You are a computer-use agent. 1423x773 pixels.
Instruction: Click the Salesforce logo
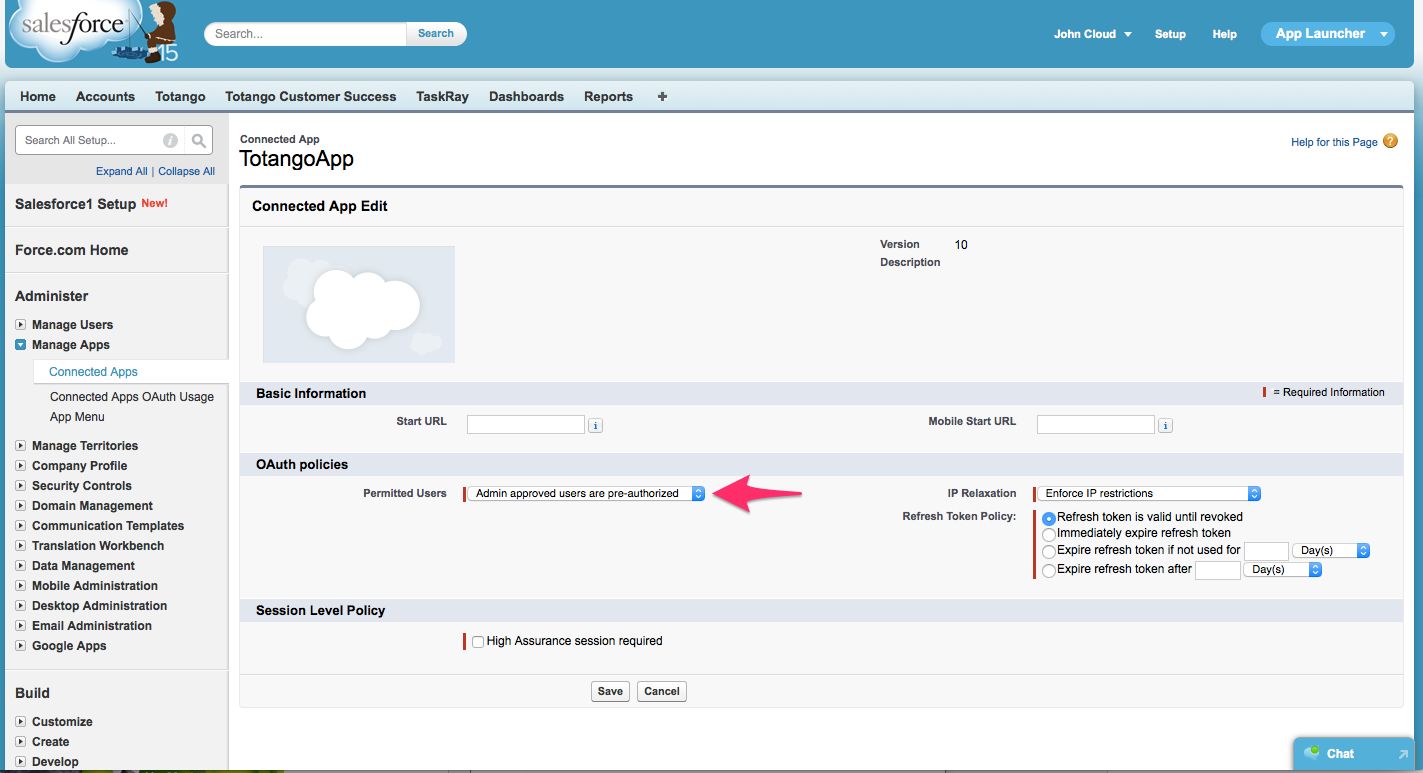(x=93, y=30)
